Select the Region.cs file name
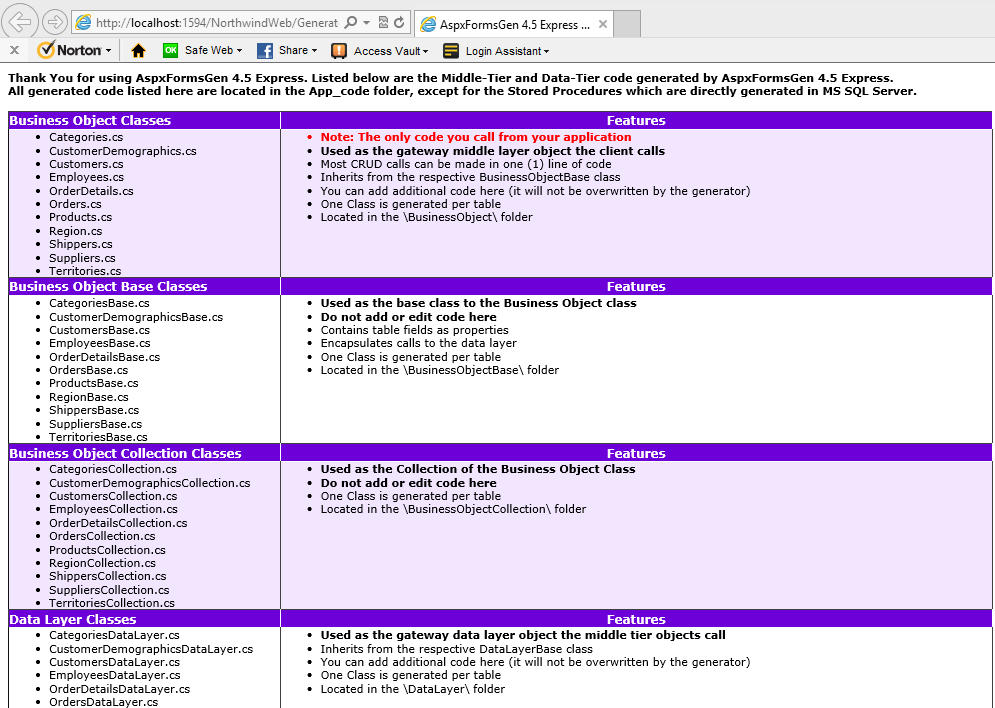The width and height of the screenshot is (995, 708). tap(76, 232)
